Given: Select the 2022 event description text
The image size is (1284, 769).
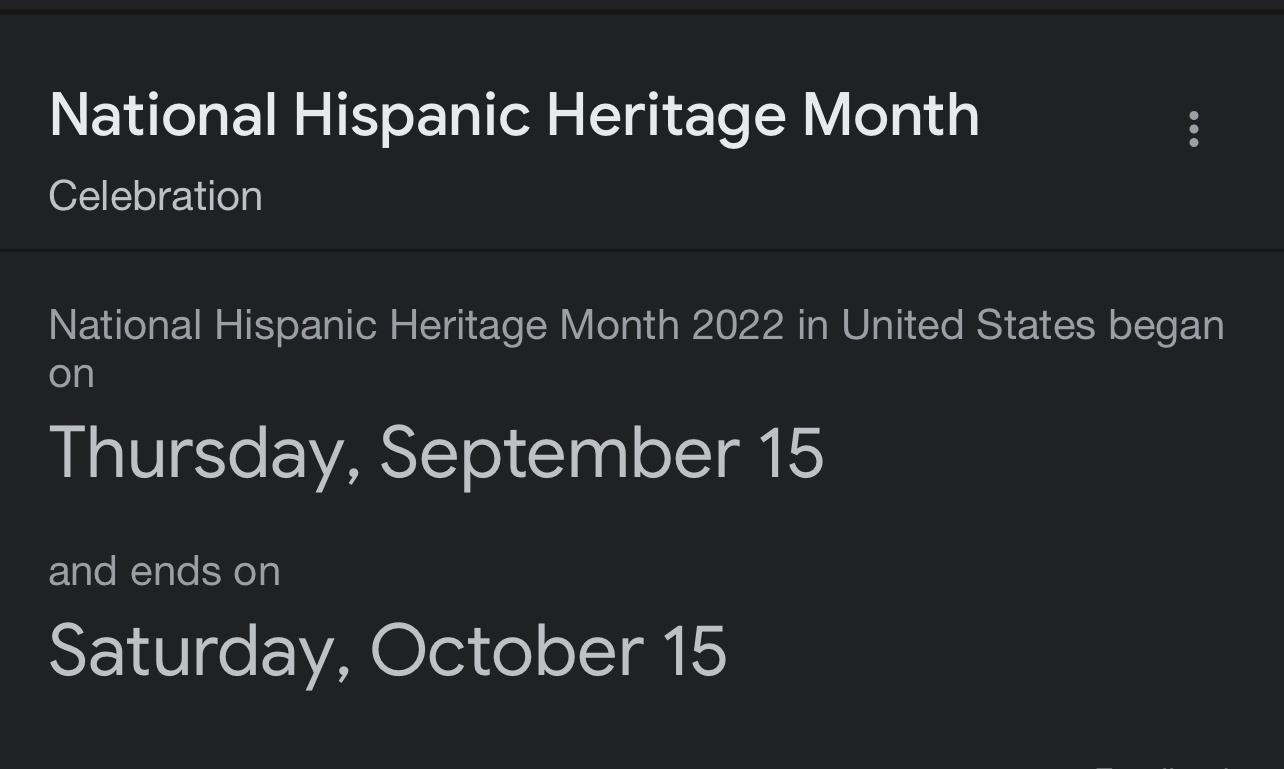Looking at the screenshot, I should click(x=636, y=324).
